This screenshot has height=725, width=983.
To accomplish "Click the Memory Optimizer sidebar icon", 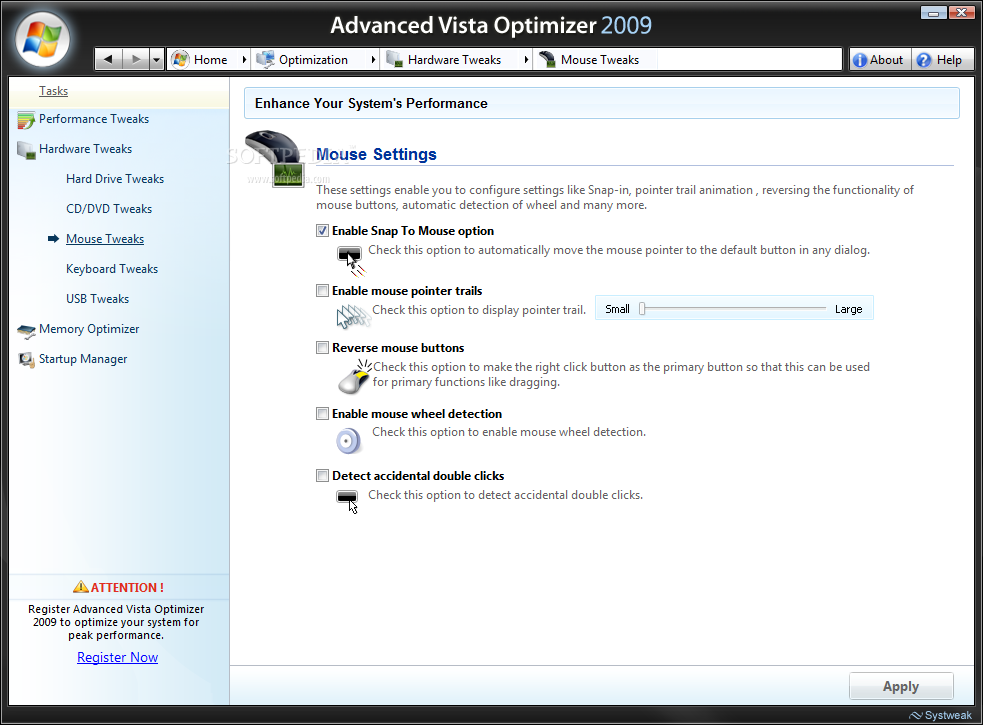I will 26,330.
